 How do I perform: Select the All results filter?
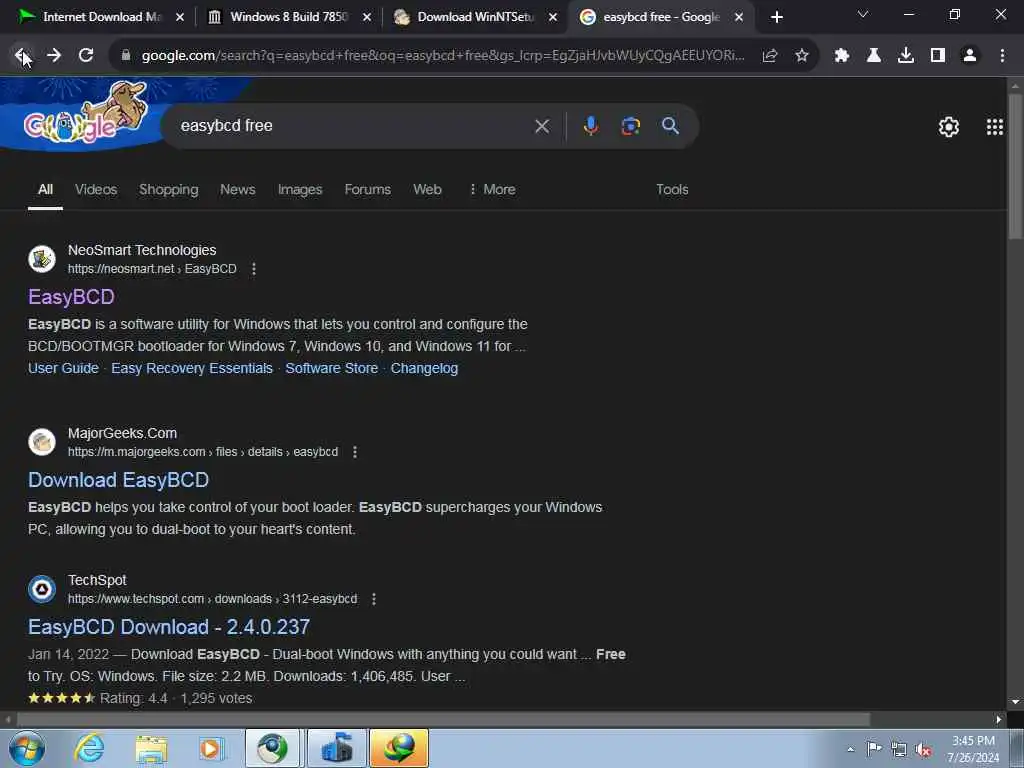click(45, 189)
